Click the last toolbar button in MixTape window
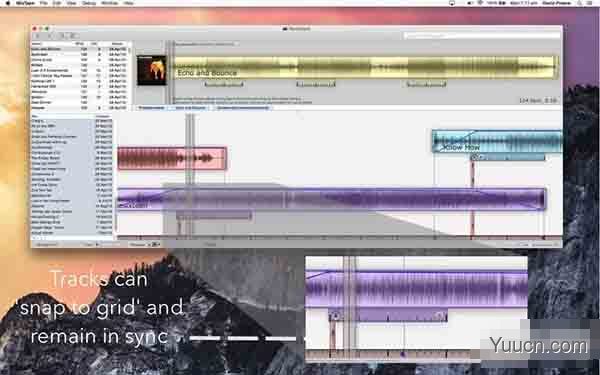600x375 pixels. click(73, 36)
